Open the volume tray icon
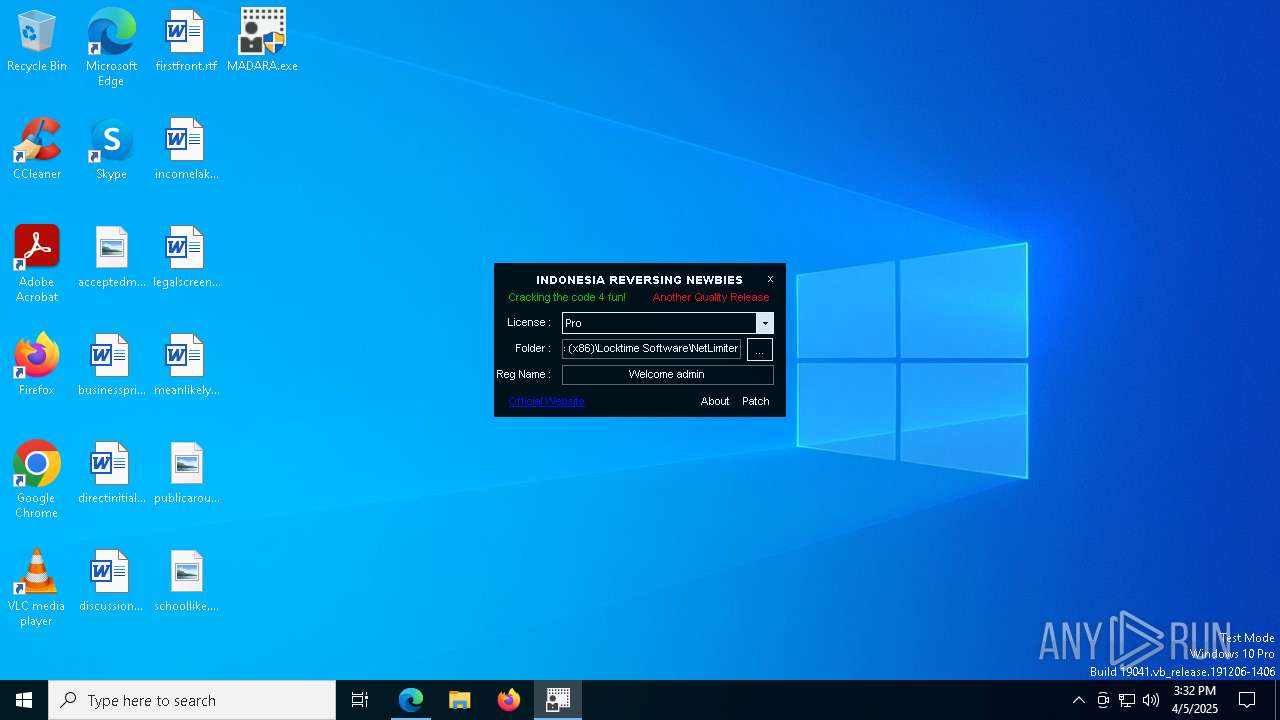The image size is (1280, 720). (1151, 700)
